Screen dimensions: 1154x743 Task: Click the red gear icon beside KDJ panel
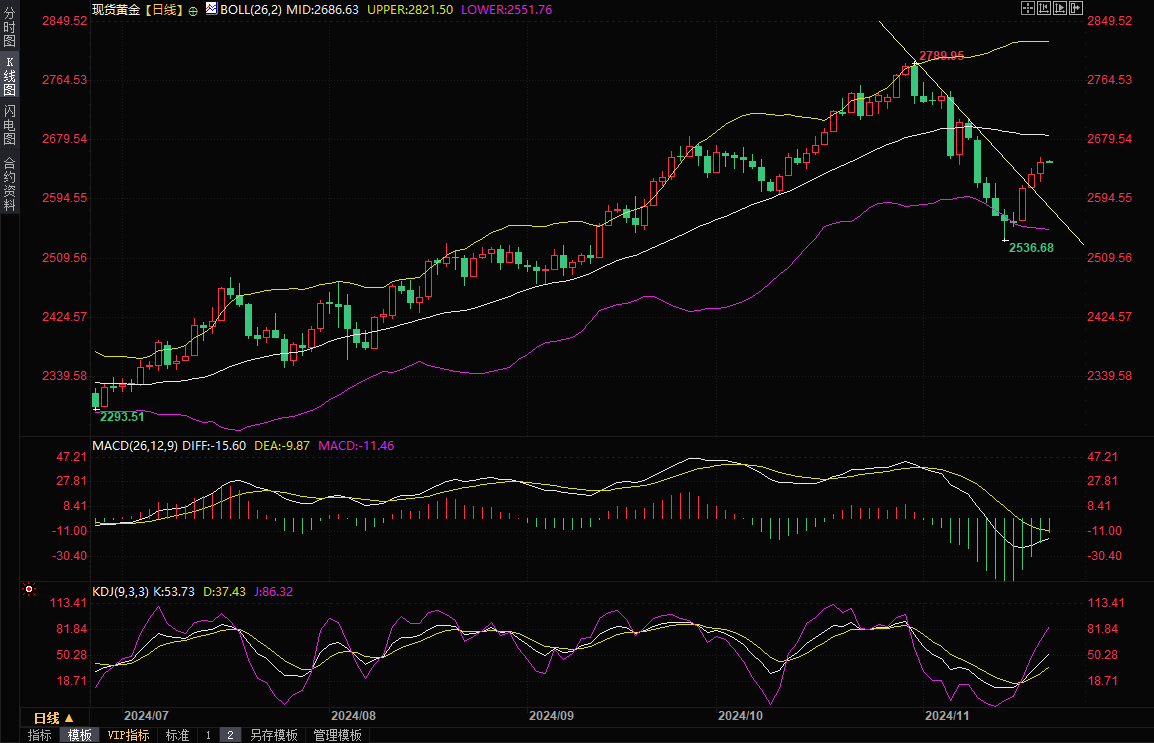29,591
